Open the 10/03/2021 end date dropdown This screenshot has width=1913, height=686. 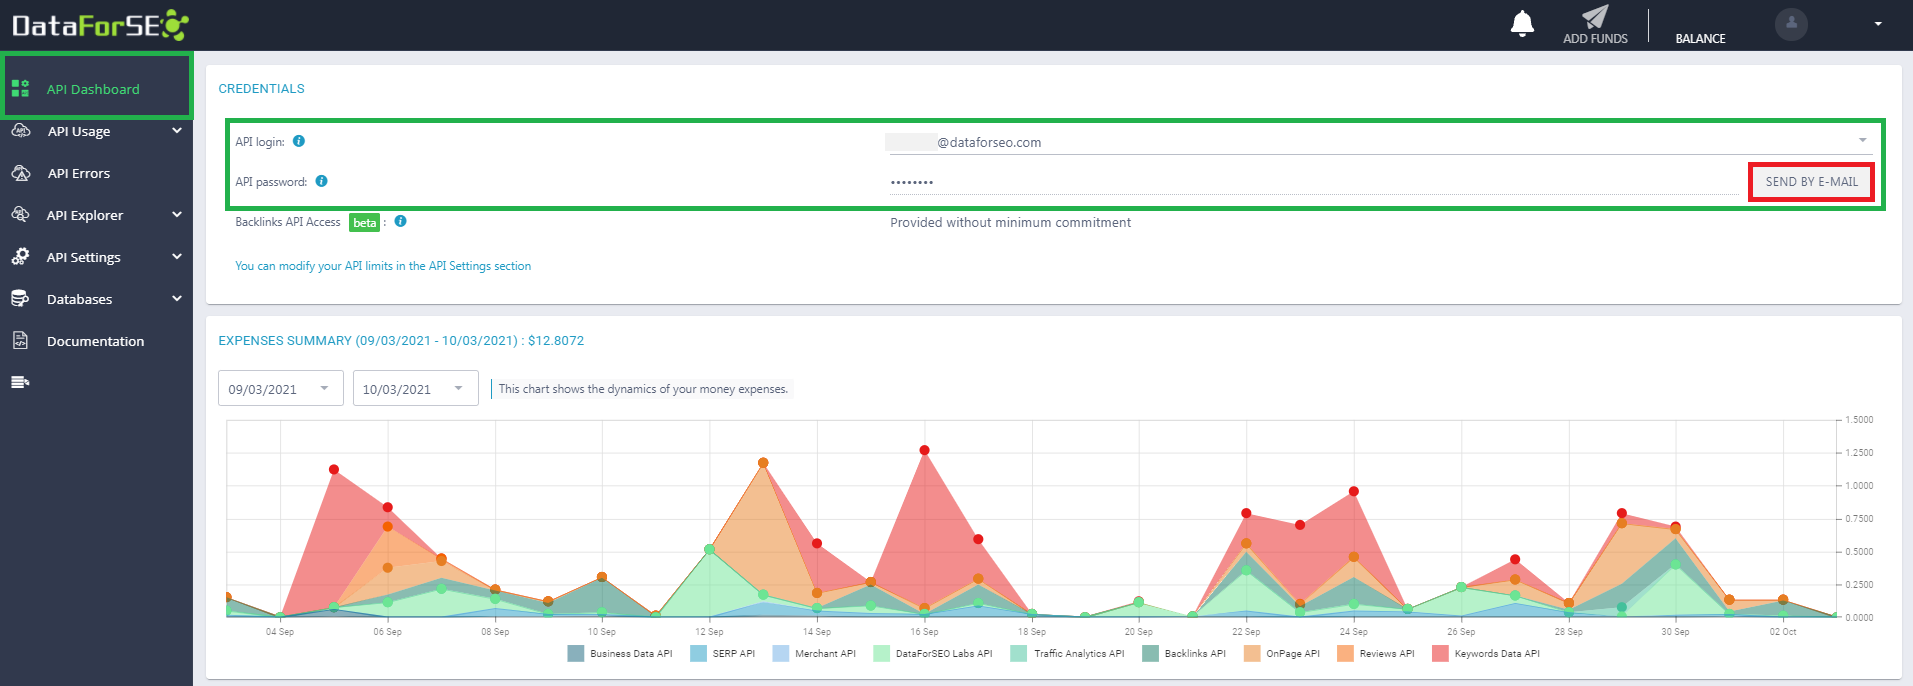[x=415, y=389]
